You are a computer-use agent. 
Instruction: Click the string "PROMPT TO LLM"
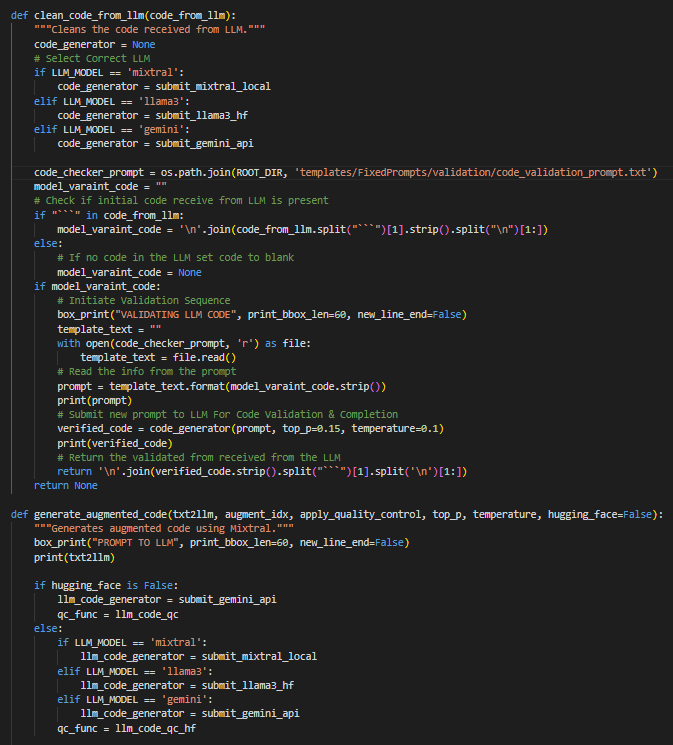click(x=135, y=543)
